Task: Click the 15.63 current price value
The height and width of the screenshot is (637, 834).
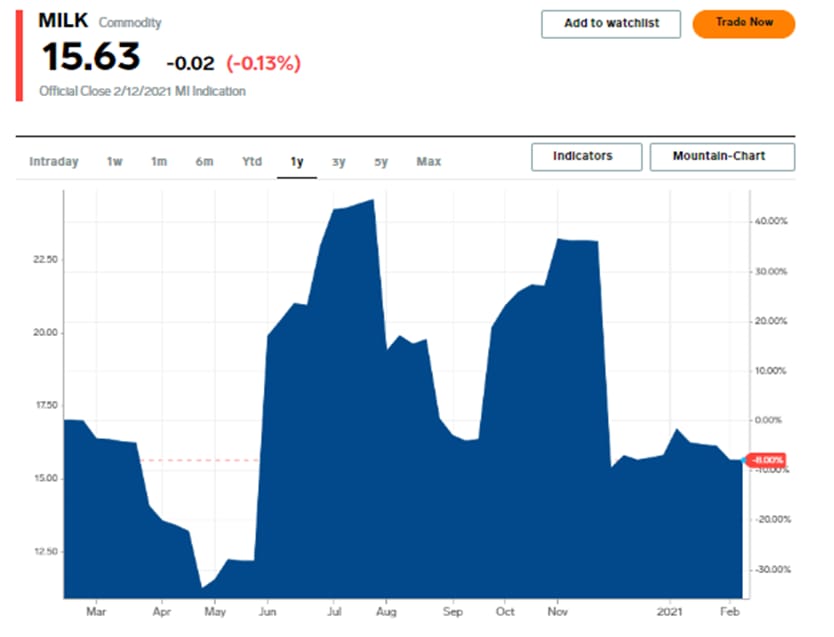Action: pyautogui.click(x=91, y=58)
